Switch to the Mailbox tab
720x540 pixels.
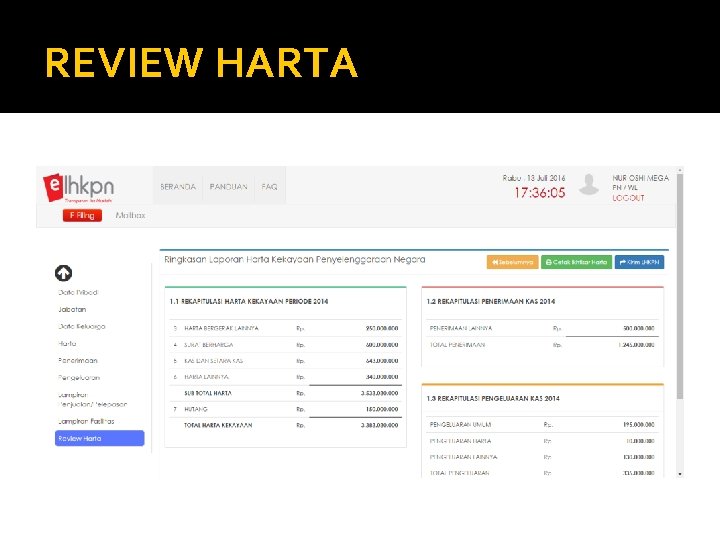pyautogui.click(x=130, y=215)
